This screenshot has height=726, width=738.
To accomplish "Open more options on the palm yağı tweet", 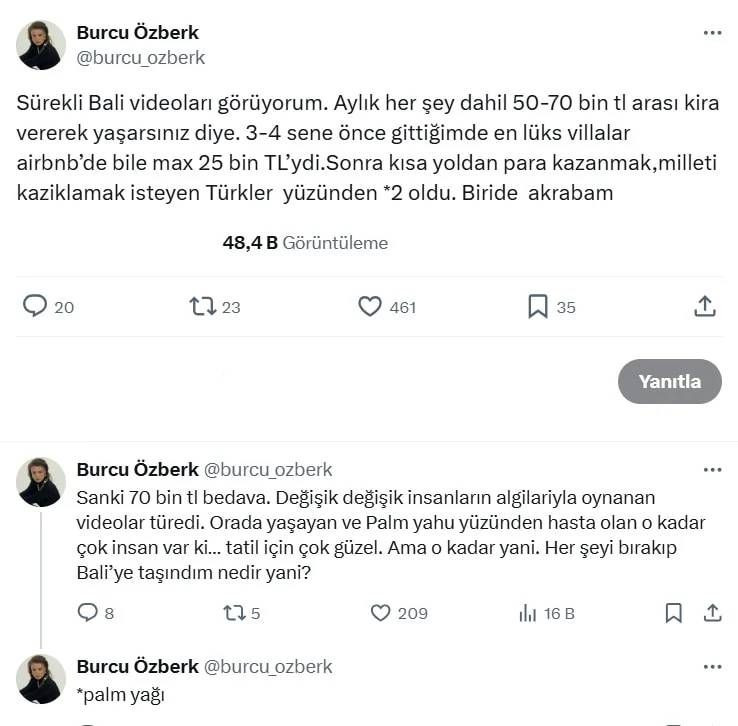I will coord(713,667).
